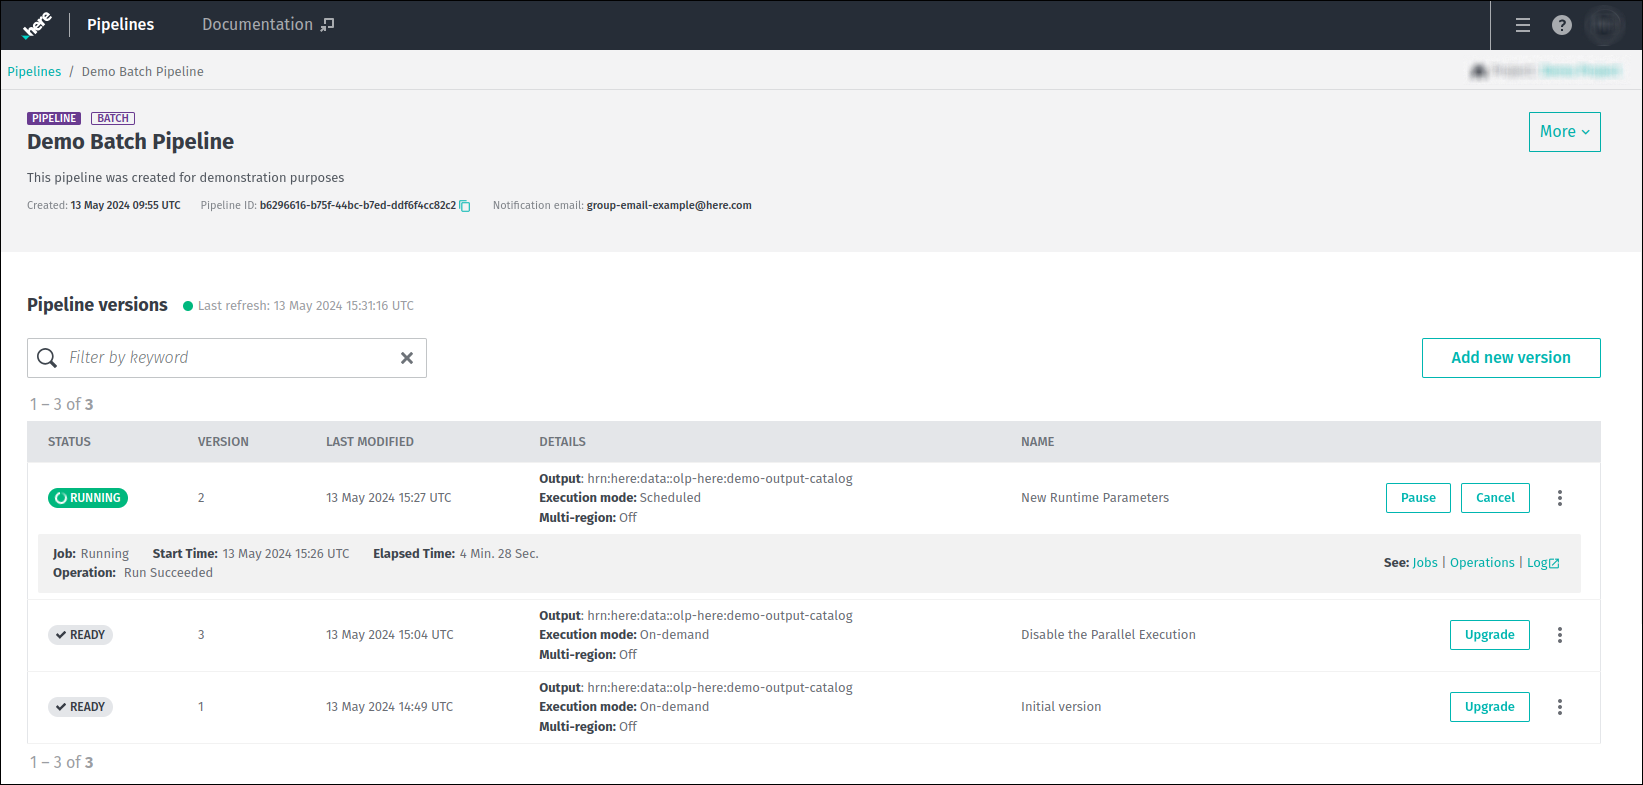This screenshot has height=785, width=1643.
Task: Click the New Runtime Parameters name
Action: 1095,498
